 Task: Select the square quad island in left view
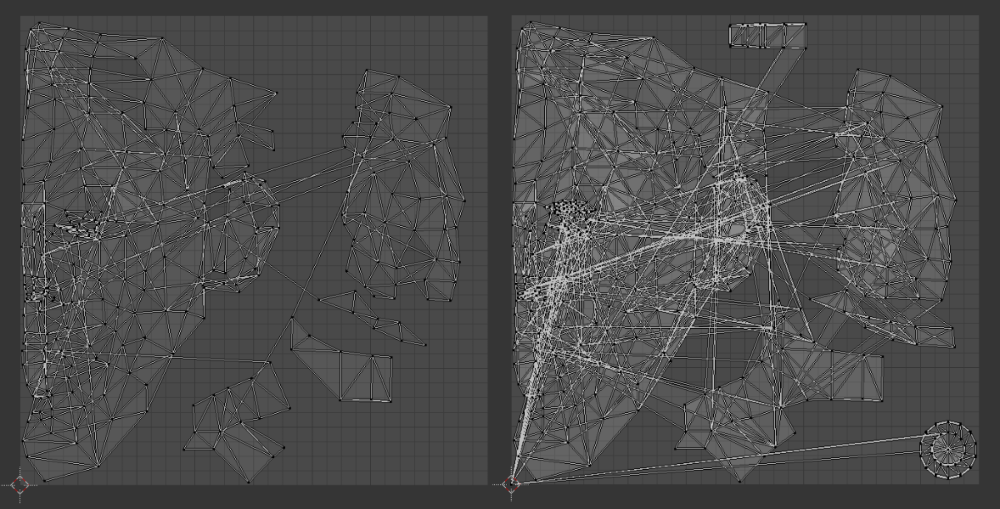click(365, 377)
